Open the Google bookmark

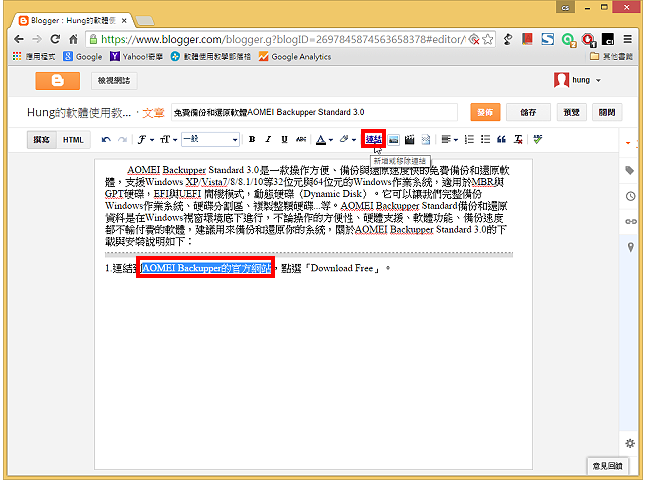coord(82,56)
